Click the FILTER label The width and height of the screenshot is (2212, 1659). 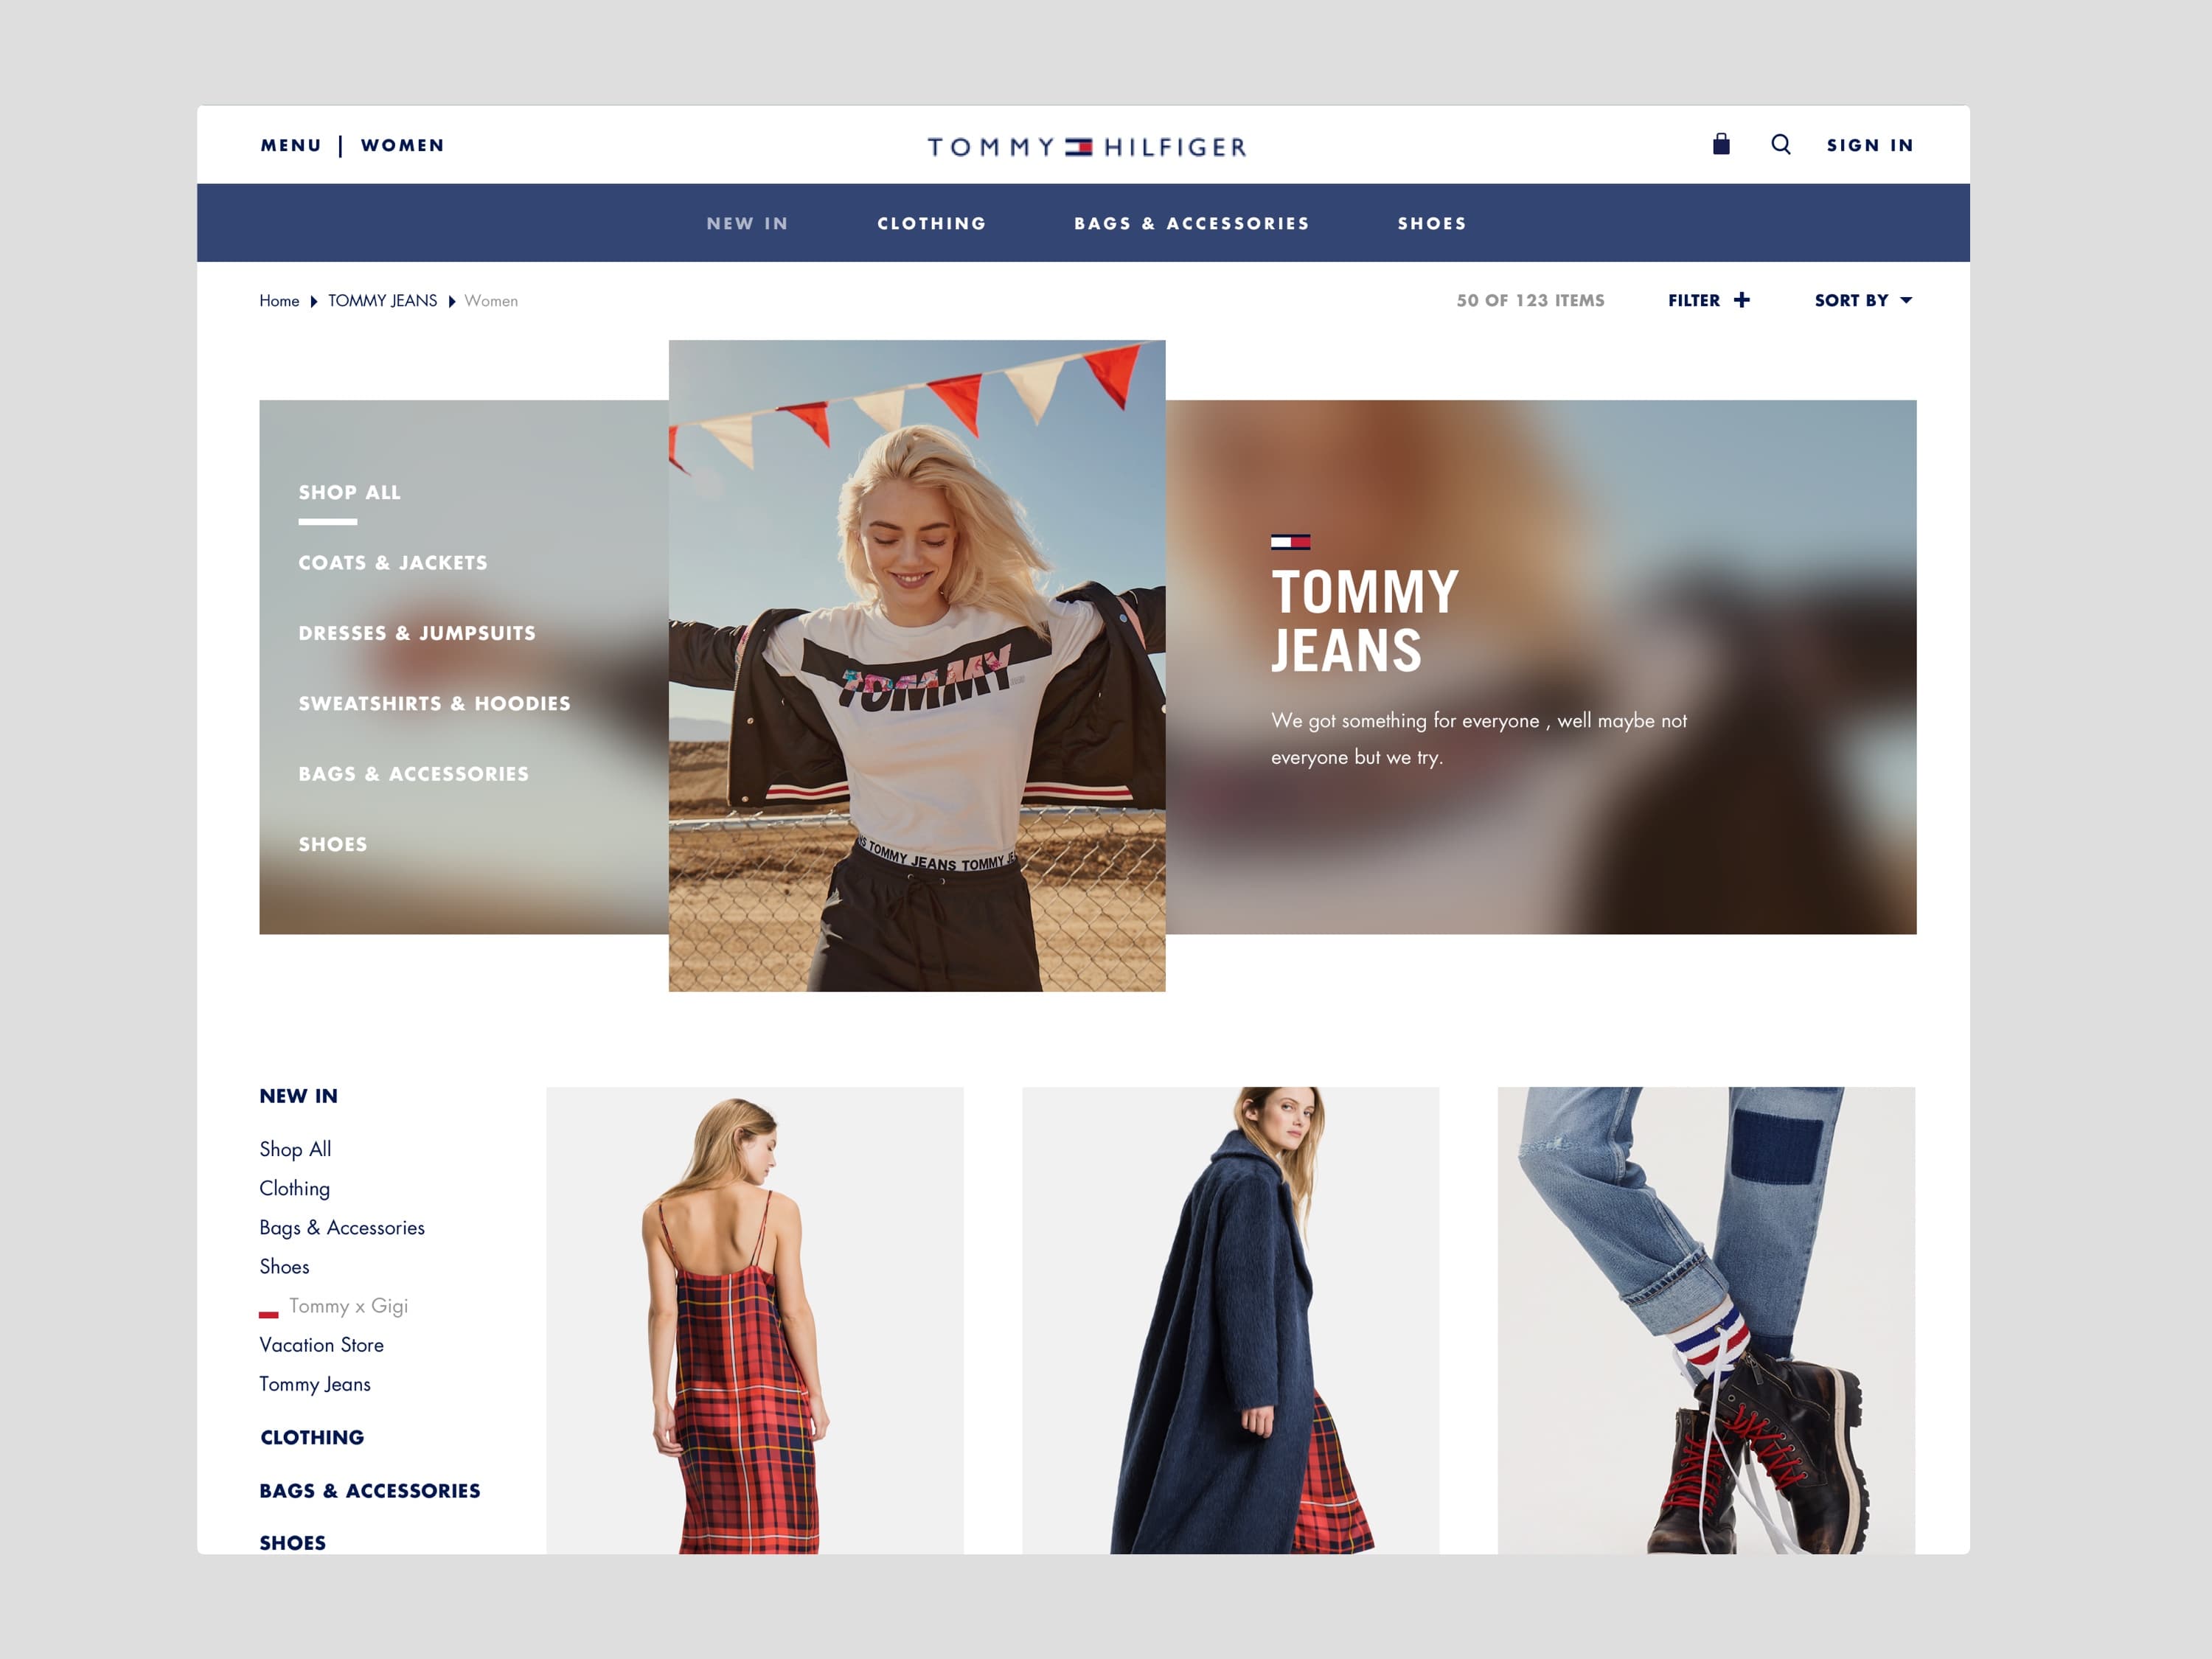[x=1694, y=300]
